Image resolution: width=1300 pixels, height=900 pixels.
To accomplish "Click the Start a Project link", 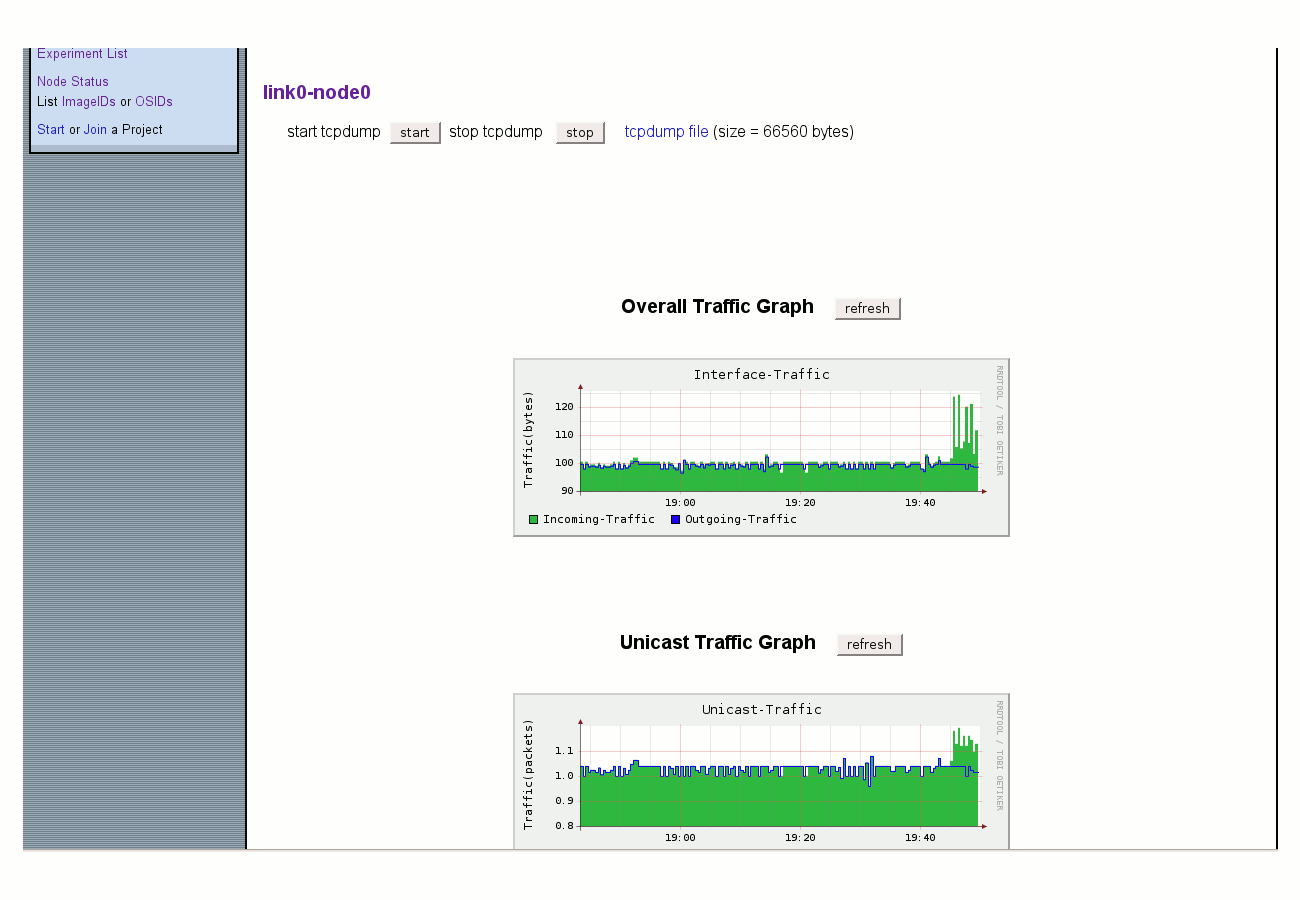I will 51,130.
